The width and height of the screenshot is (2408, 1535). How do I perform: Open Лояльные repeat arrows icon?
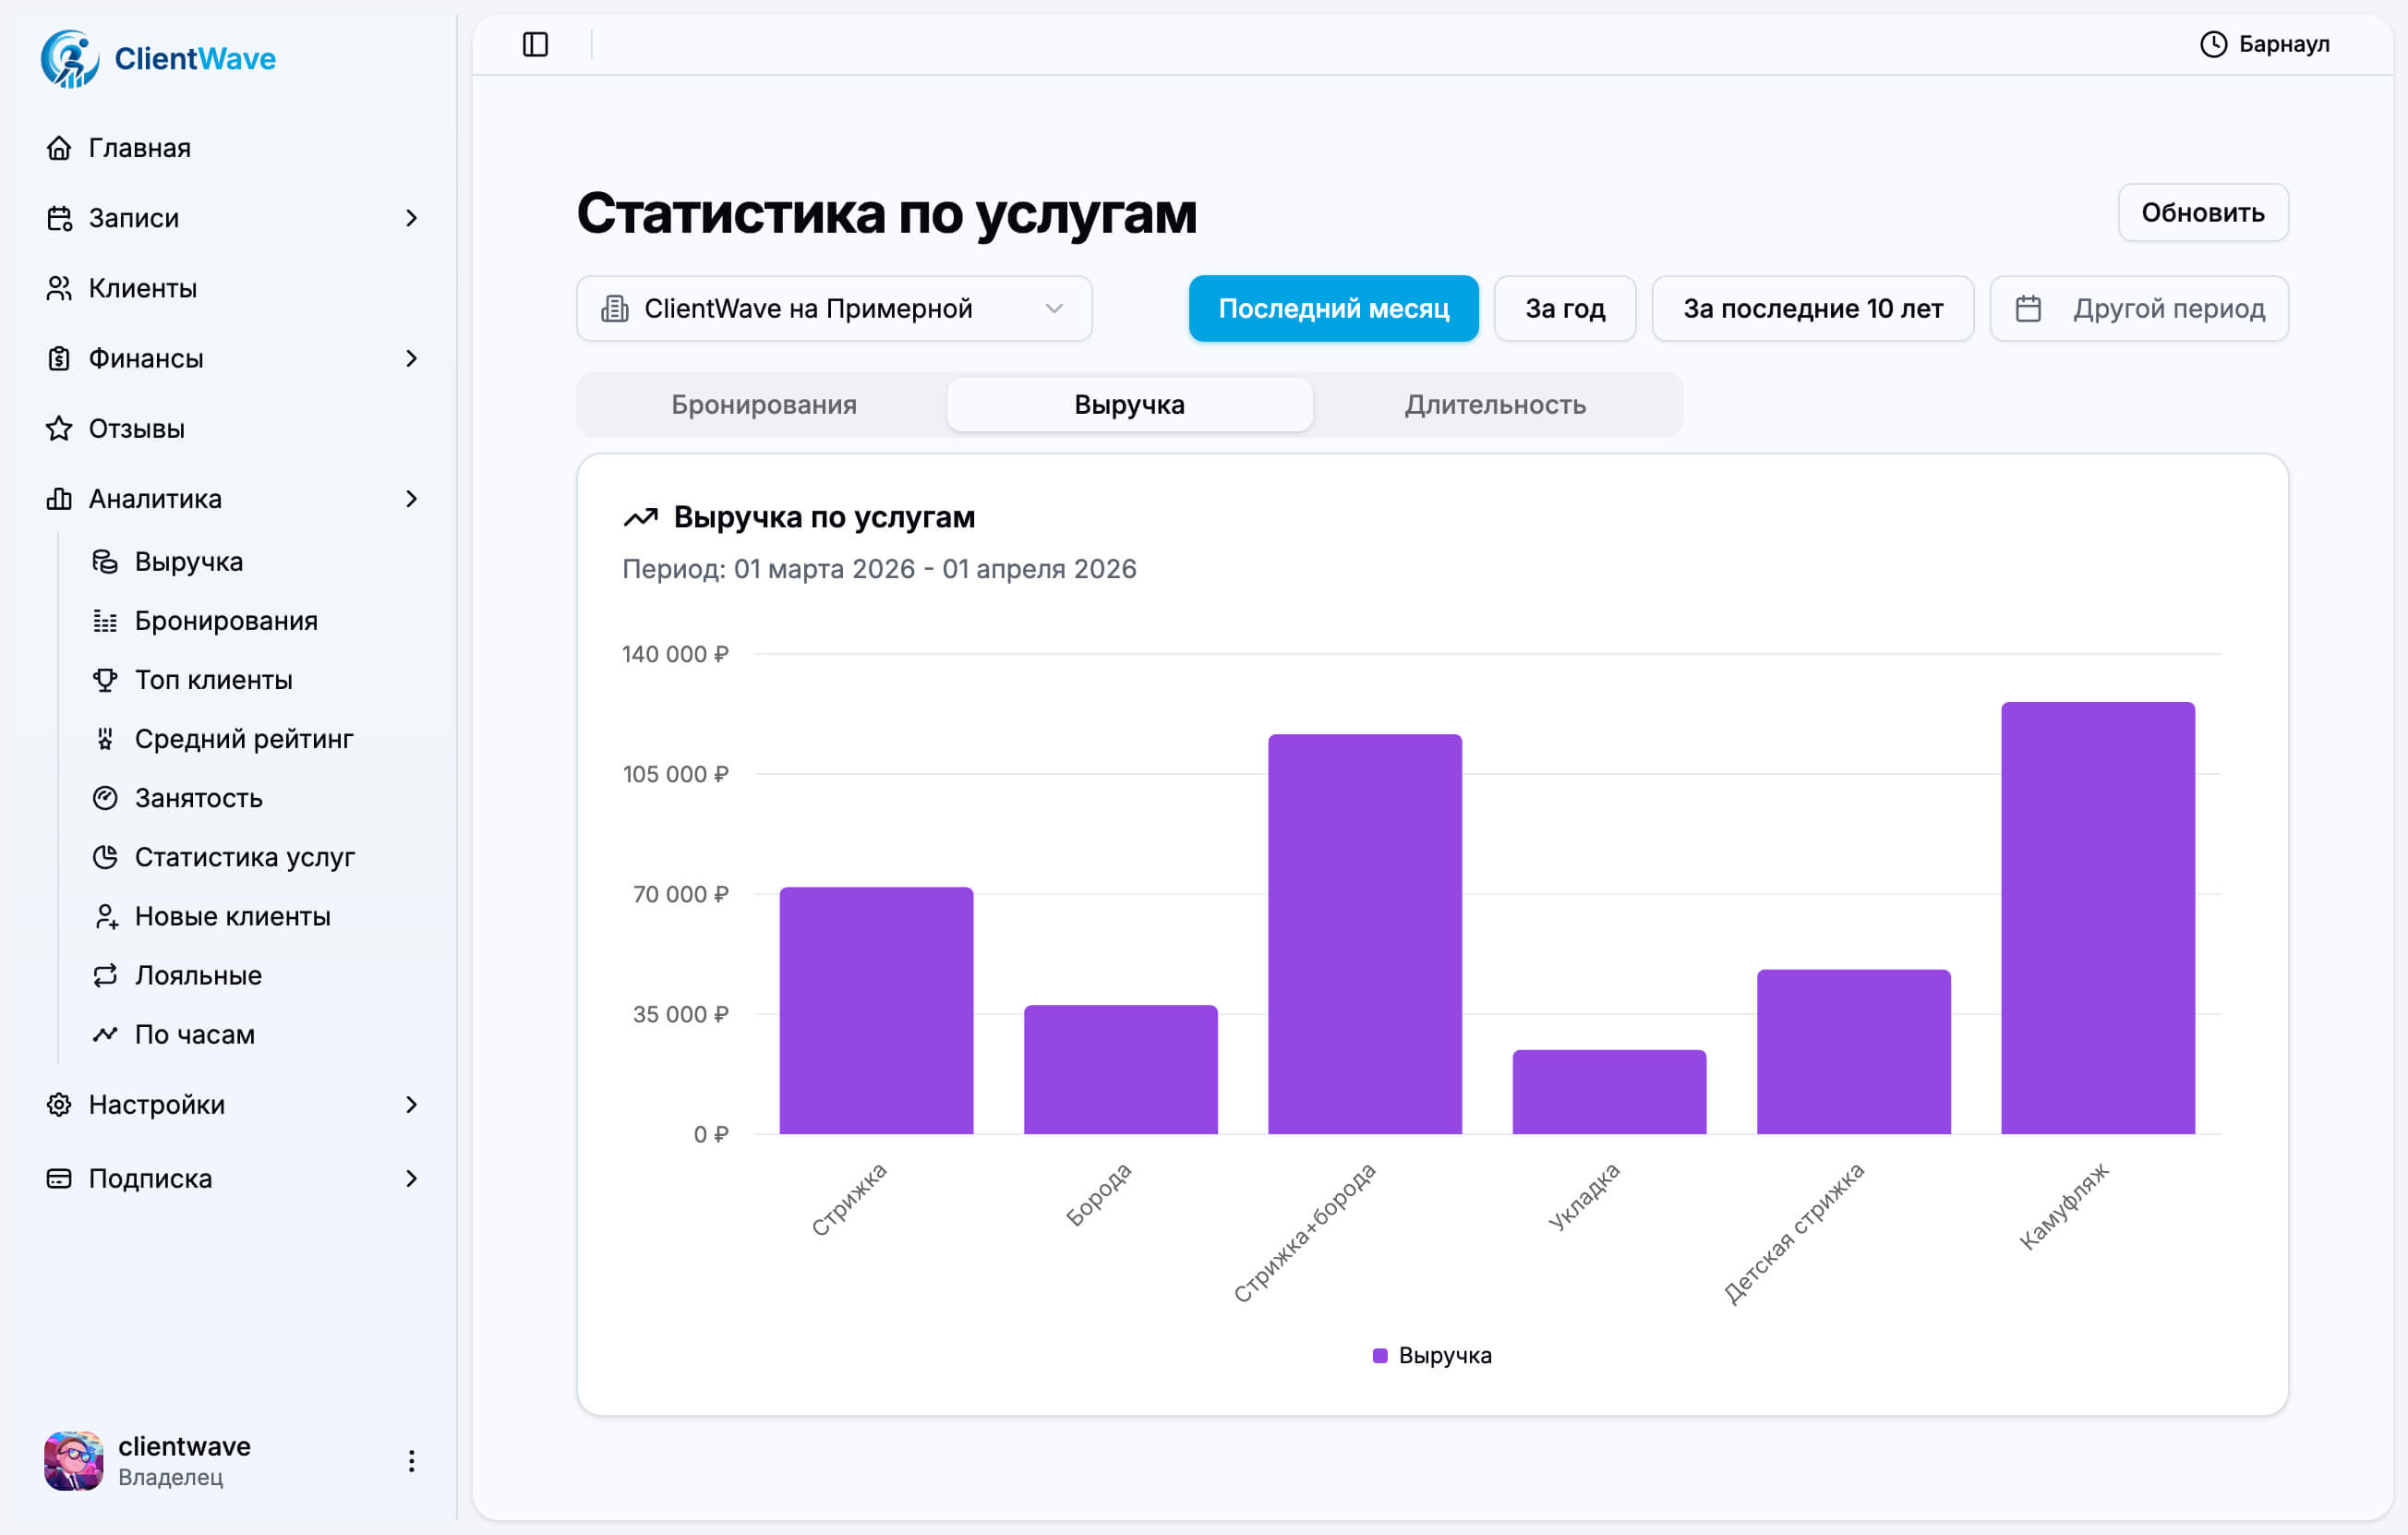point(105,975)
